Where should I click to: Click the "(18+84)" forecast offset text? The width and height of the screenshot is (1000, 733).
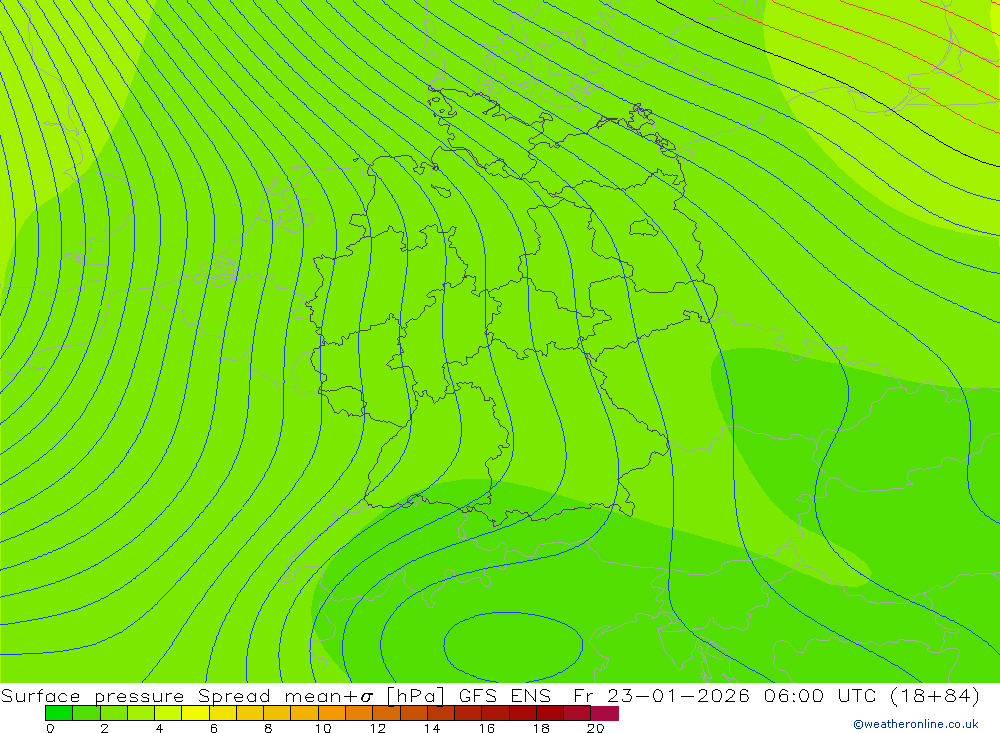click(x=934, y=695)
